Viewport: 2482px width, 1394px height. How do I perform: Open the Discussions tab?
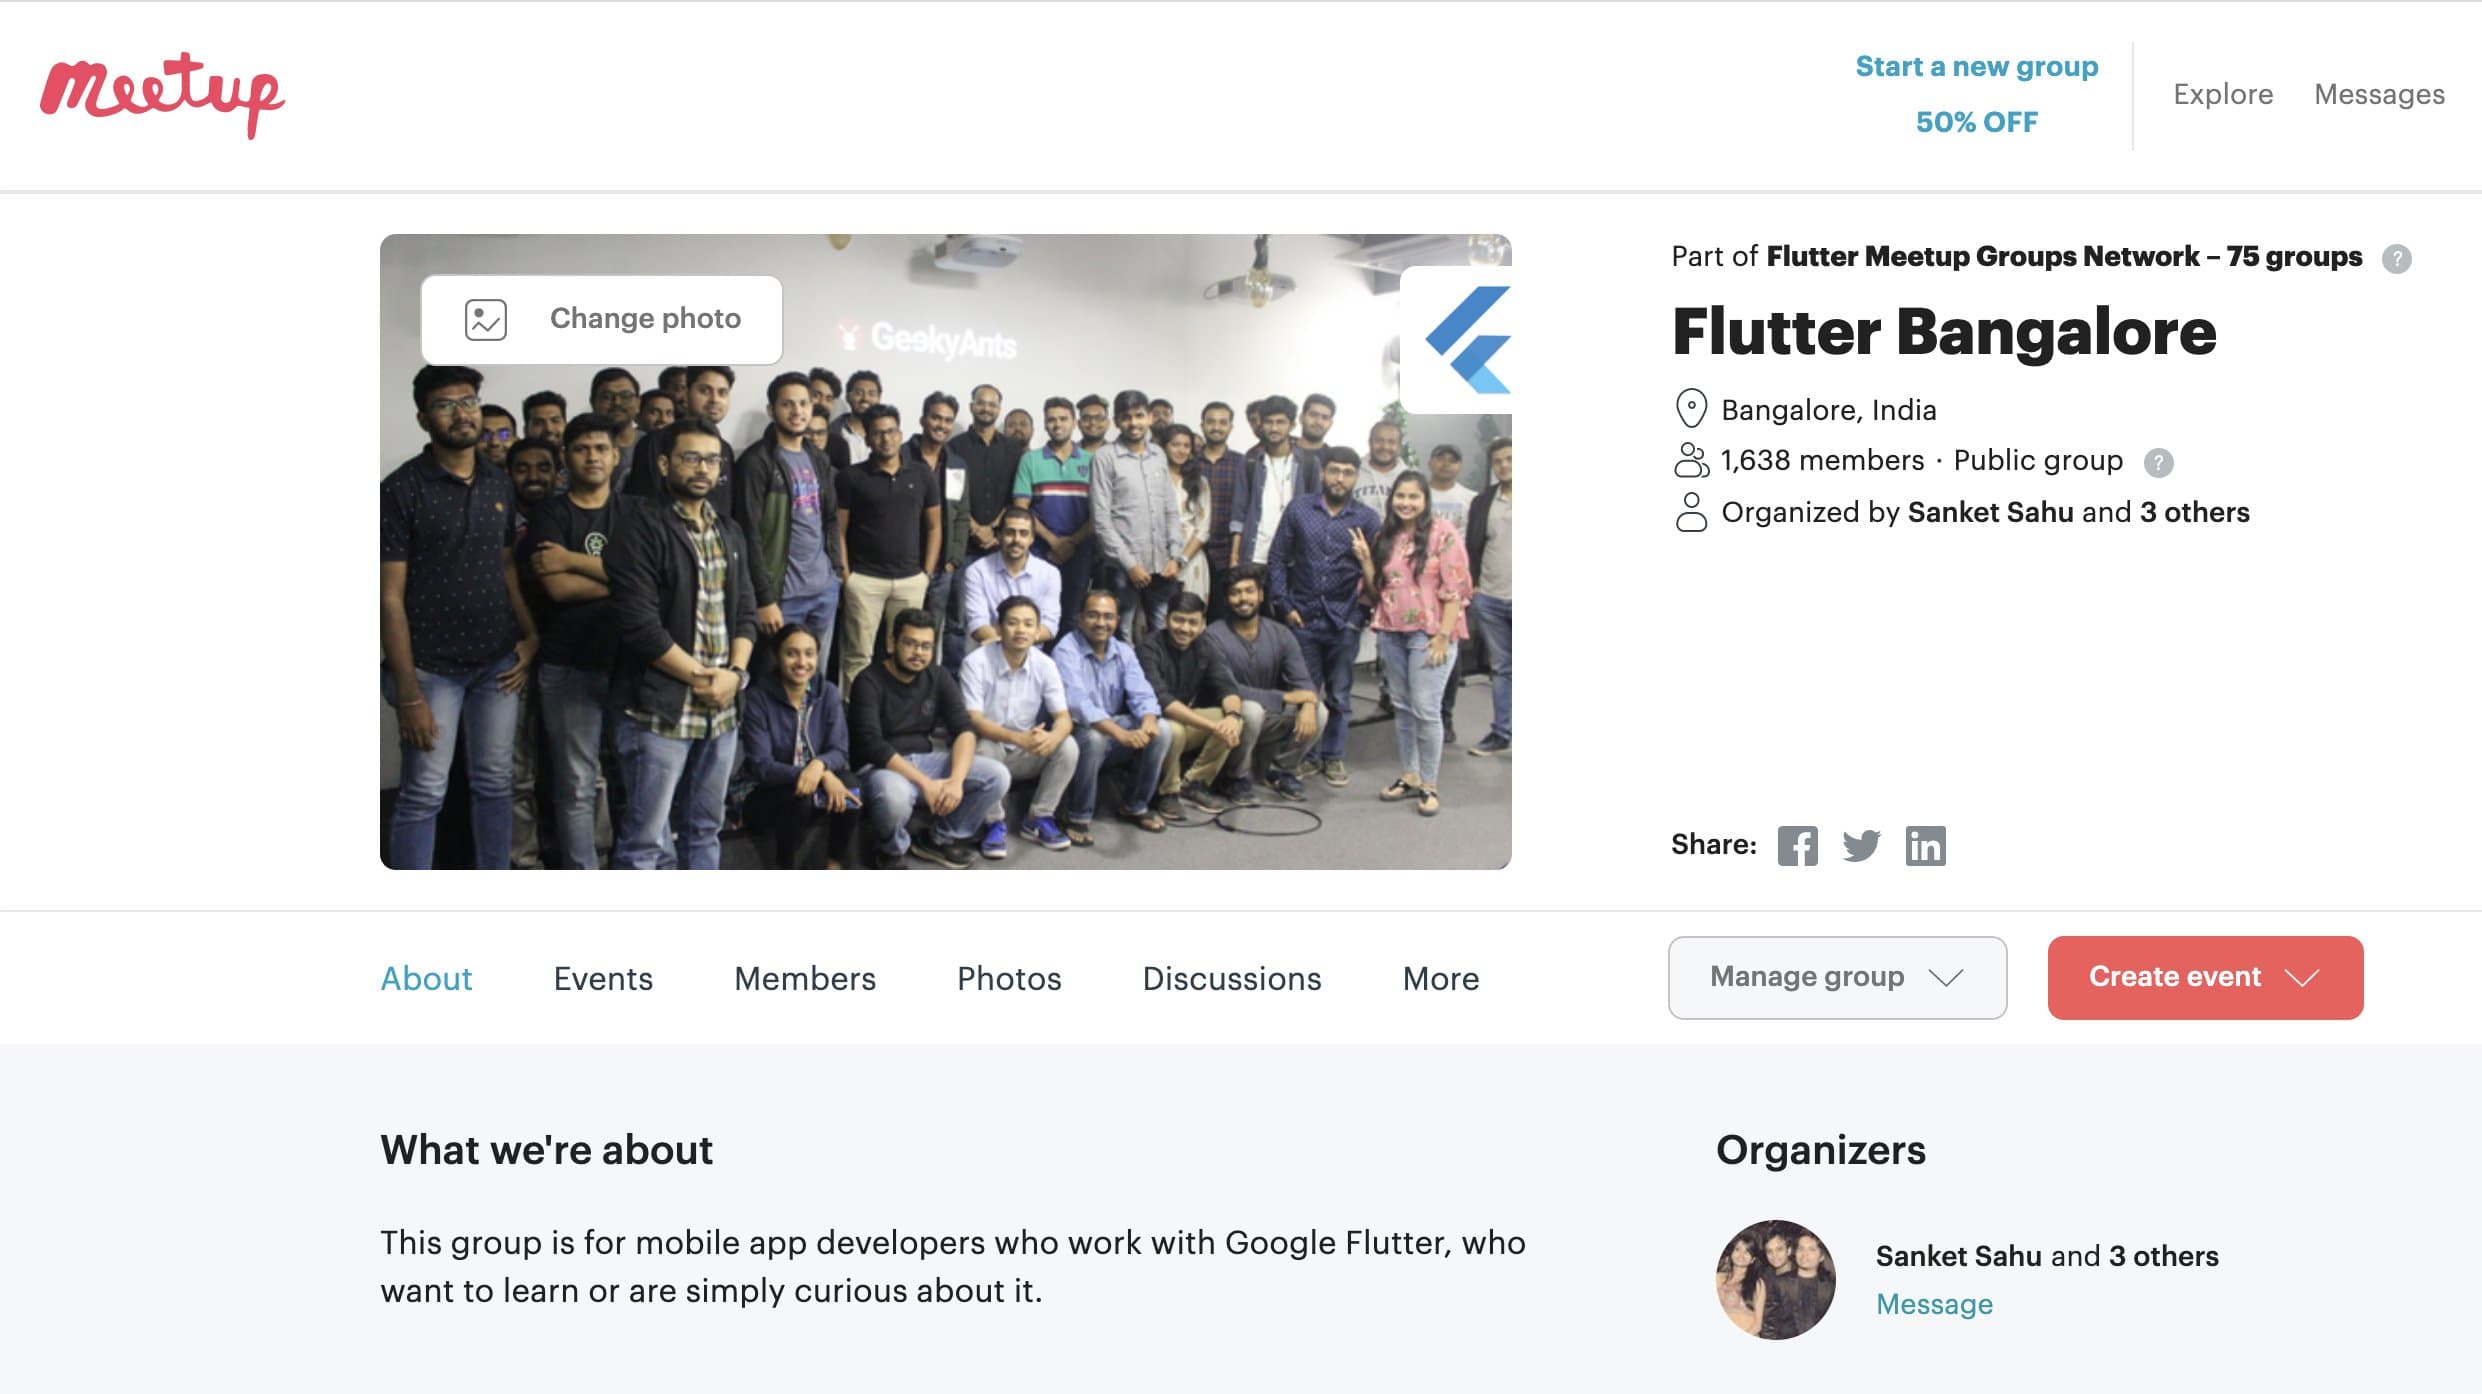click(1231, 978)
